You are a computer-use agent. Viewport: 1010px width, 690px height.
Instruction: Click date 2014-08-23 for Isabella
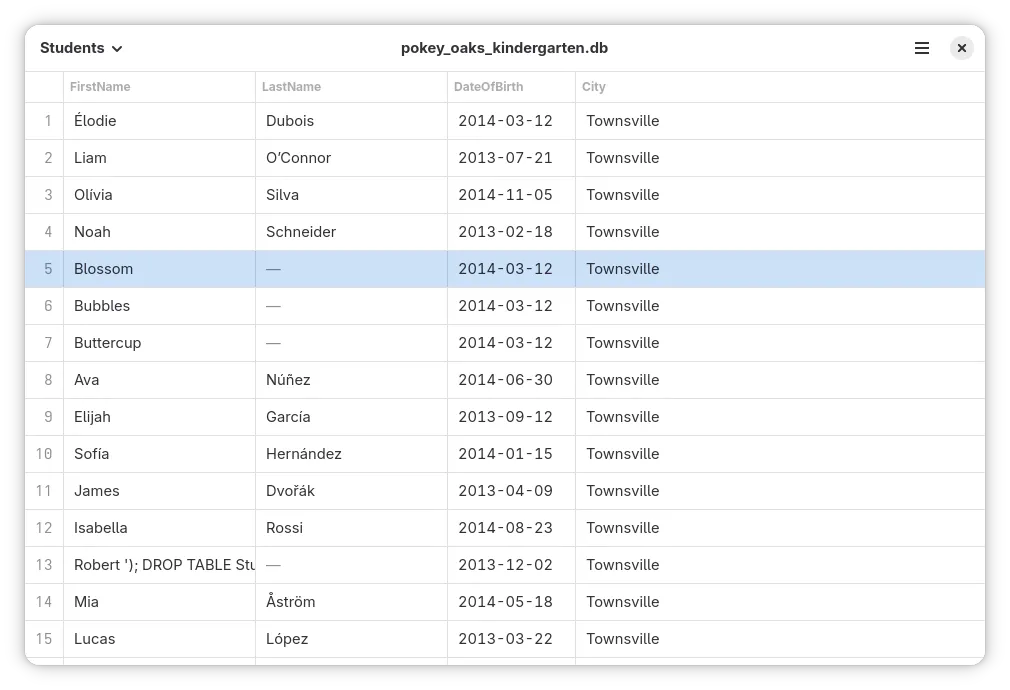coord(505,528)
